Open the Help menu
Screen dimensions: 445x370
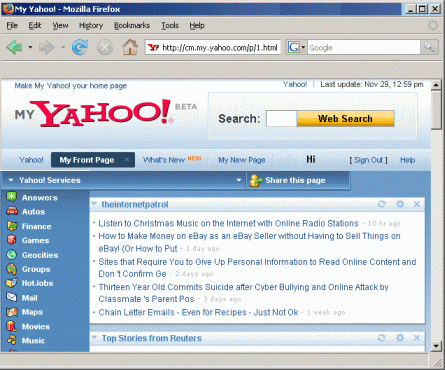click(197, 25)
